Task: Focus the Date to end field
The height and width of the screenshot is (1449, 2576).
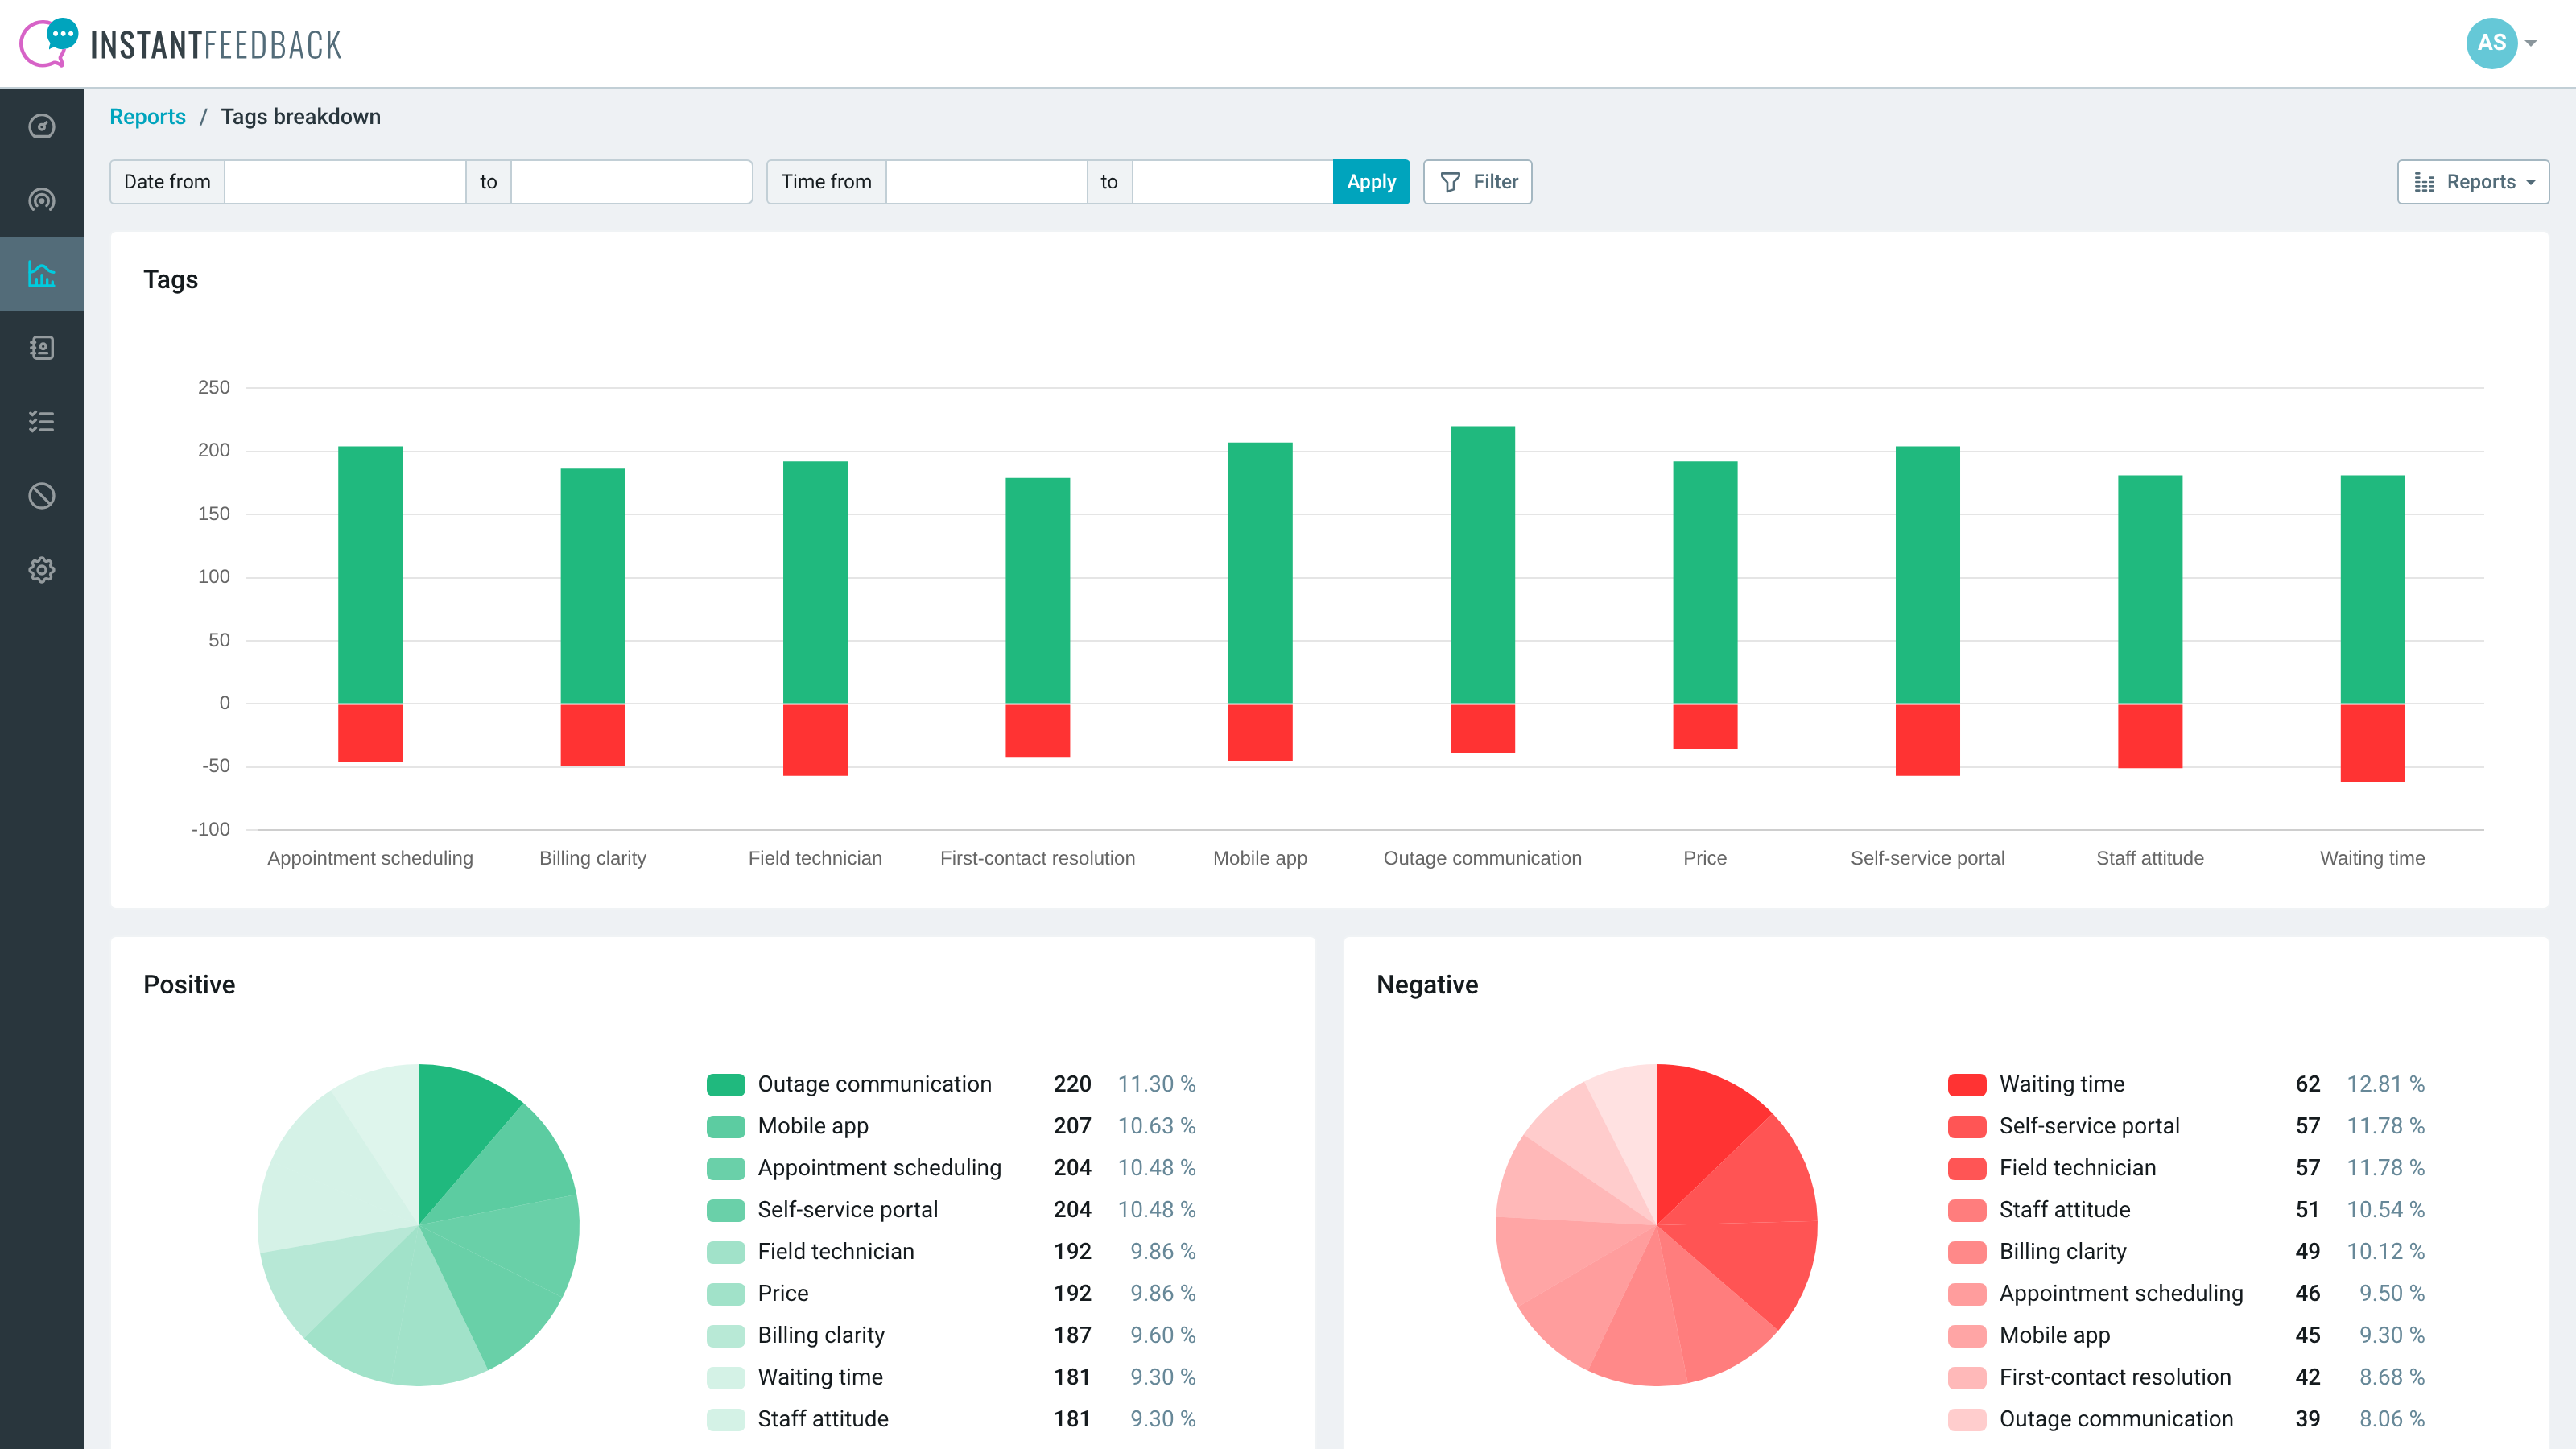Action: coord(632,182)
